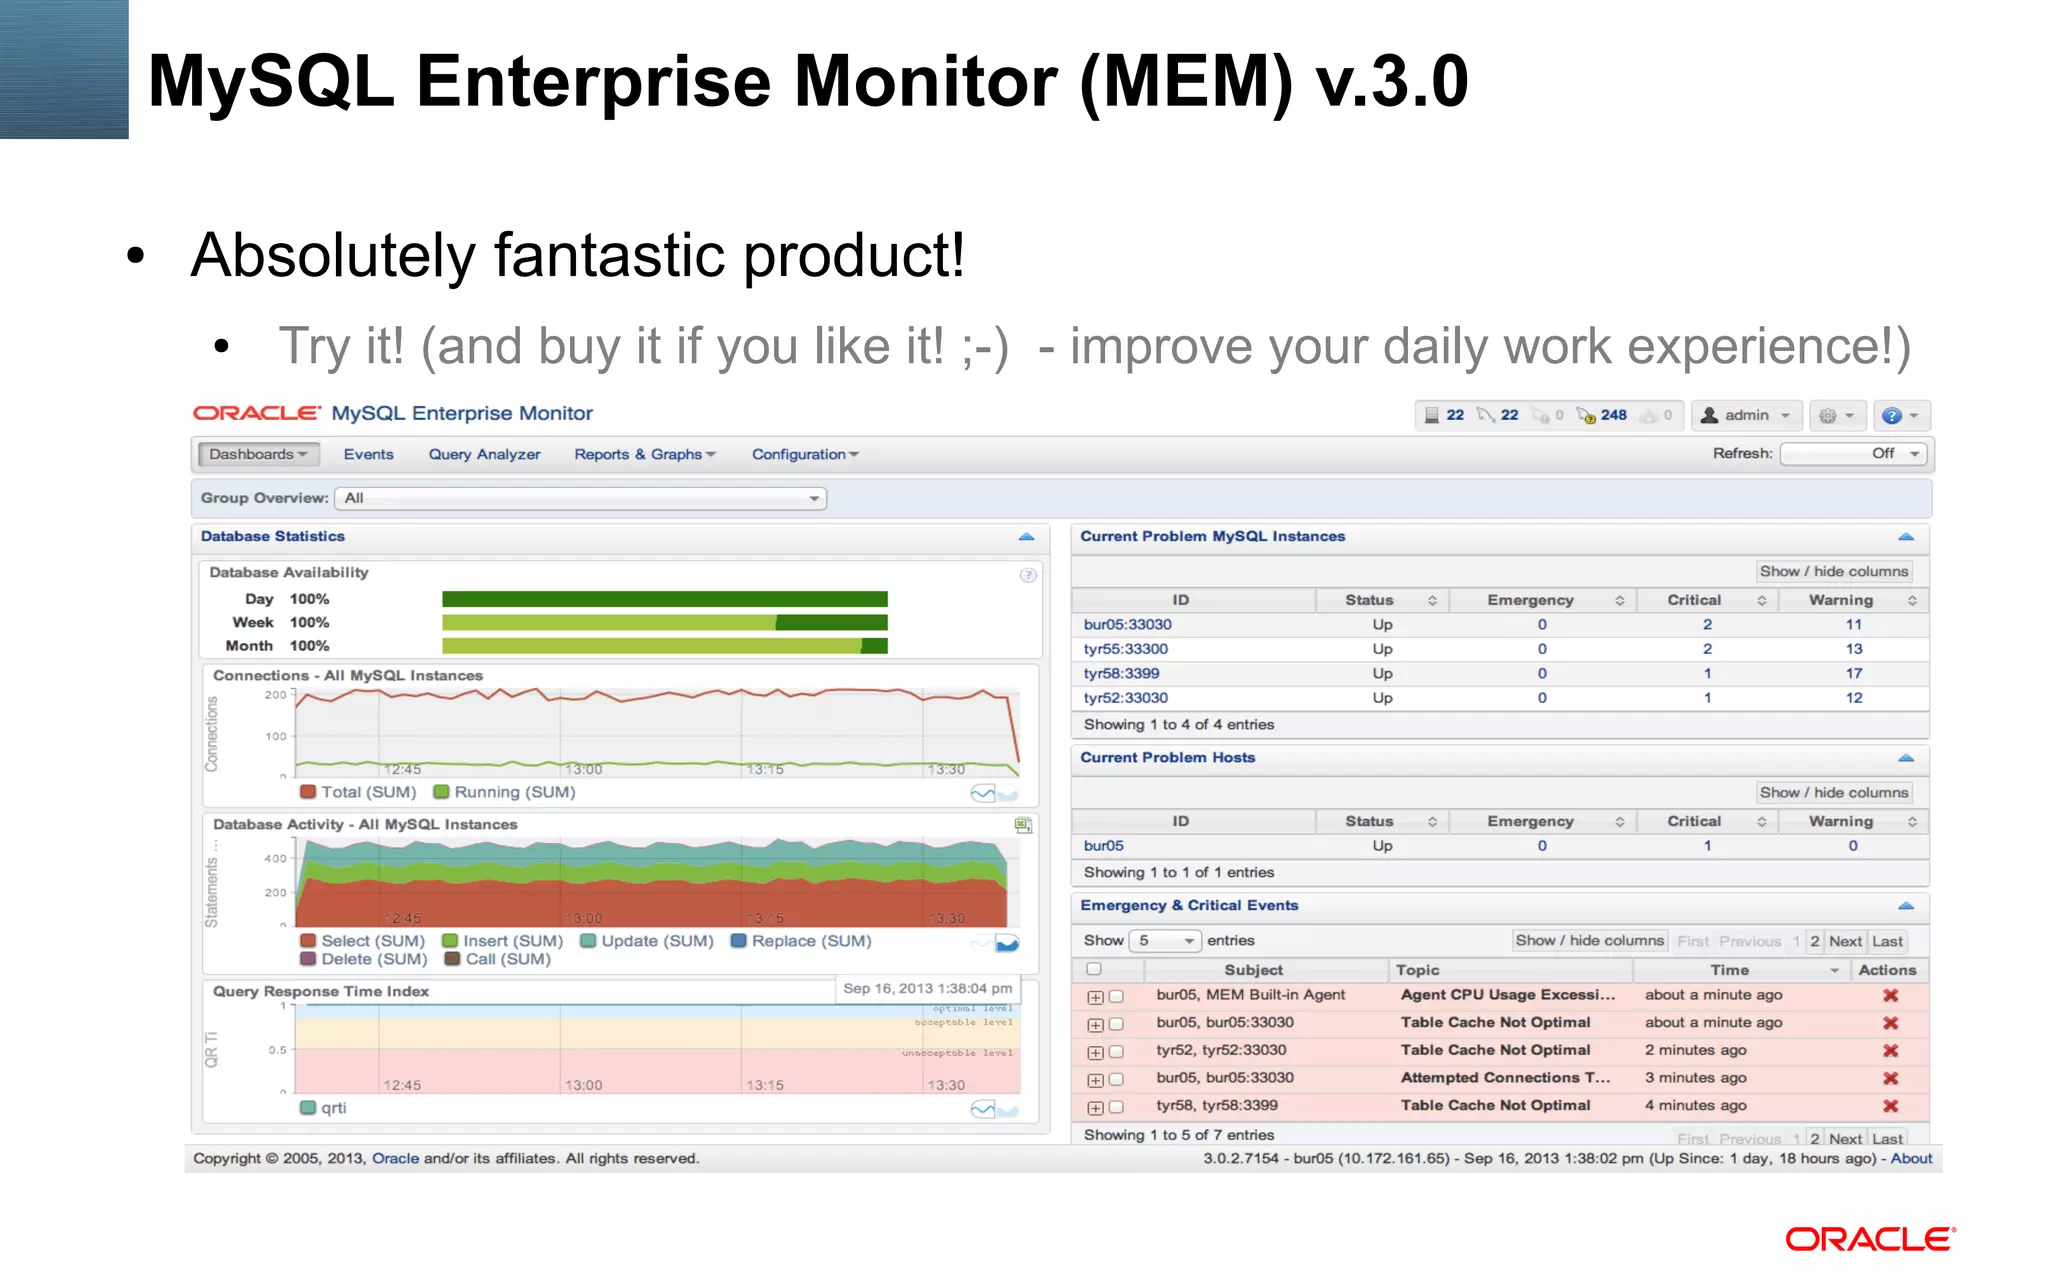
Task: Toggle the qrti legend series
Action: 323,1108
